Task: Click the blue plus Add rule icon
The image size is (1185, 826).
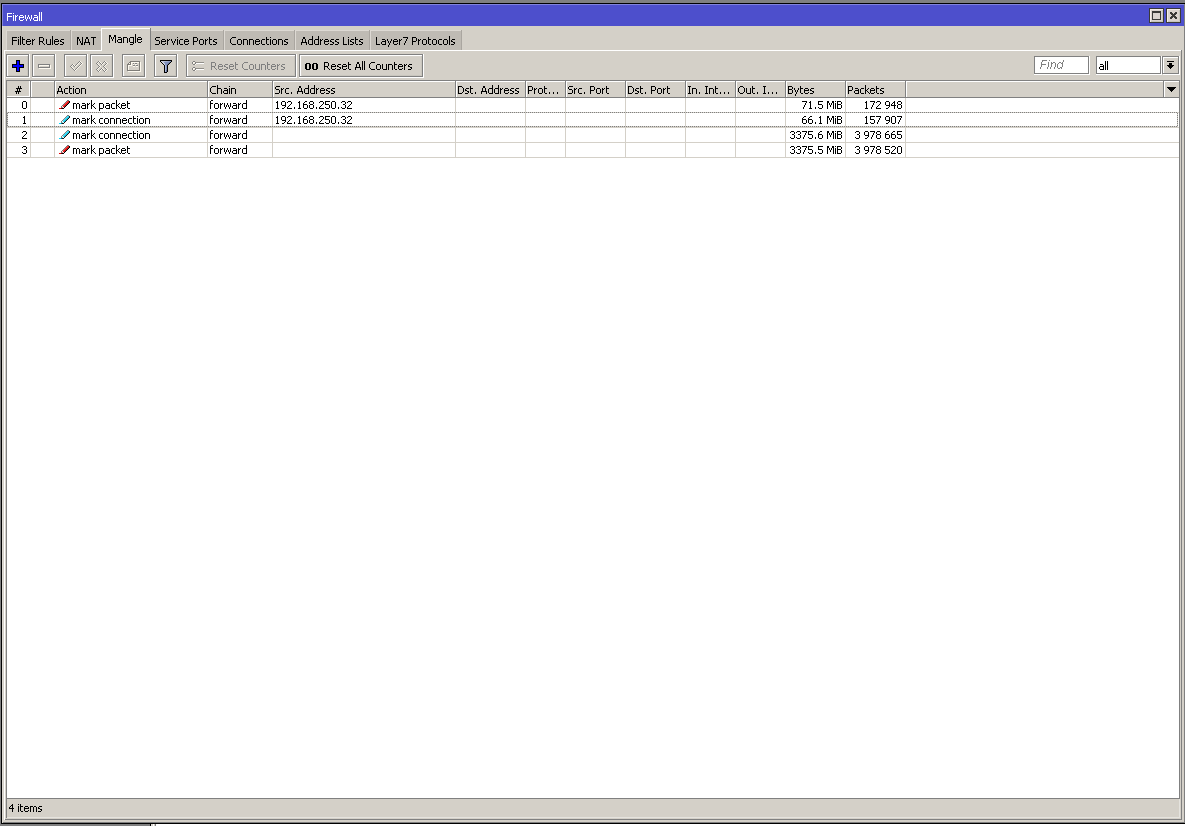Action: 18,66
